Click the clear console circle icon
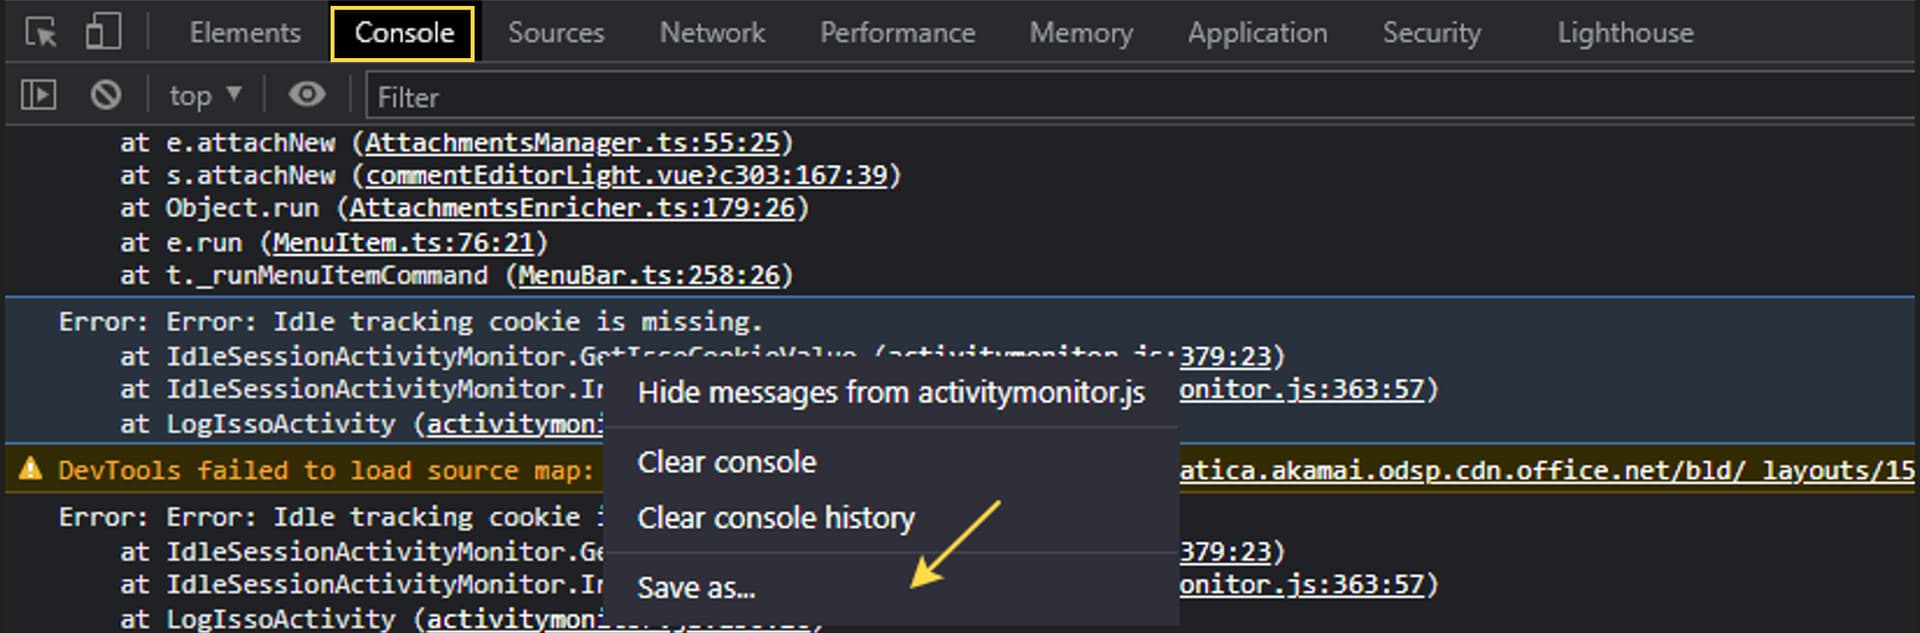Screen dimensions: 1920x633 [x=106, y=96]
